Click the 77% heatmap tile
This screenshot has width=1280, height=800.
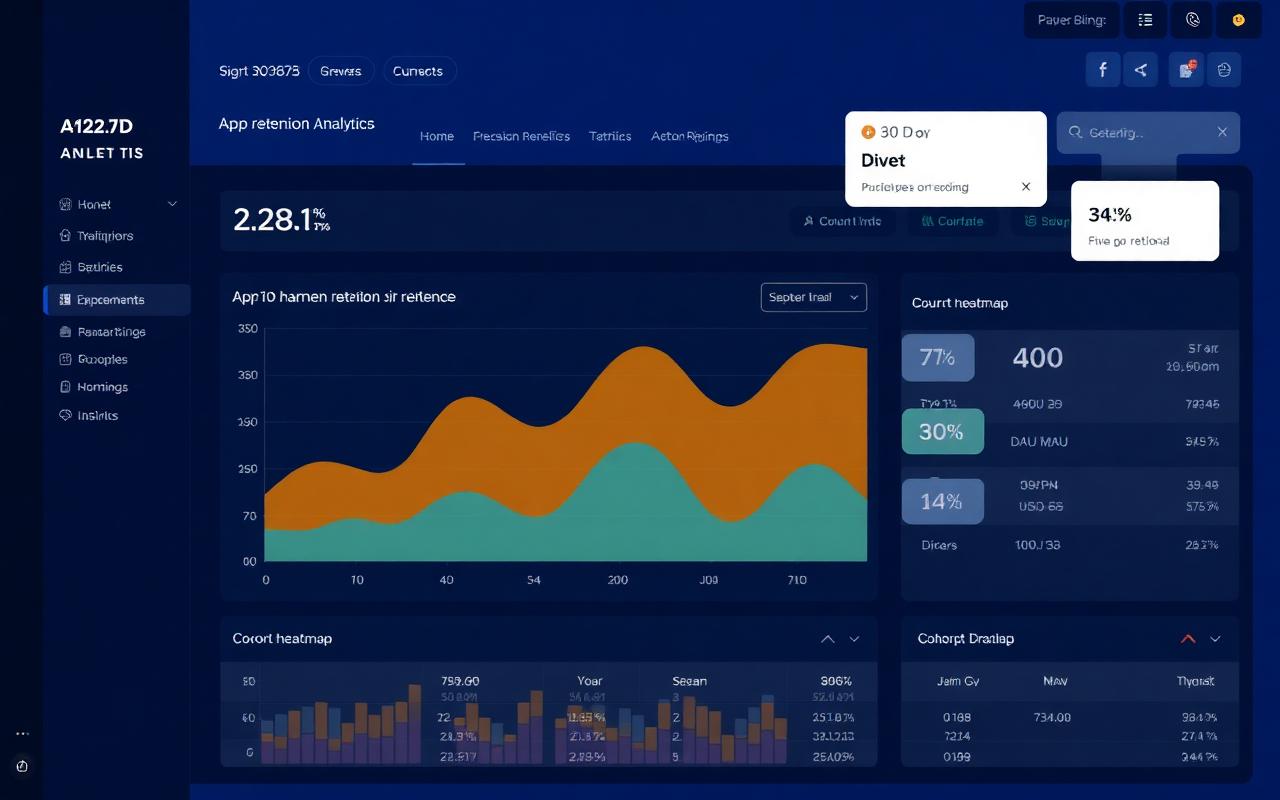(938, 357)
